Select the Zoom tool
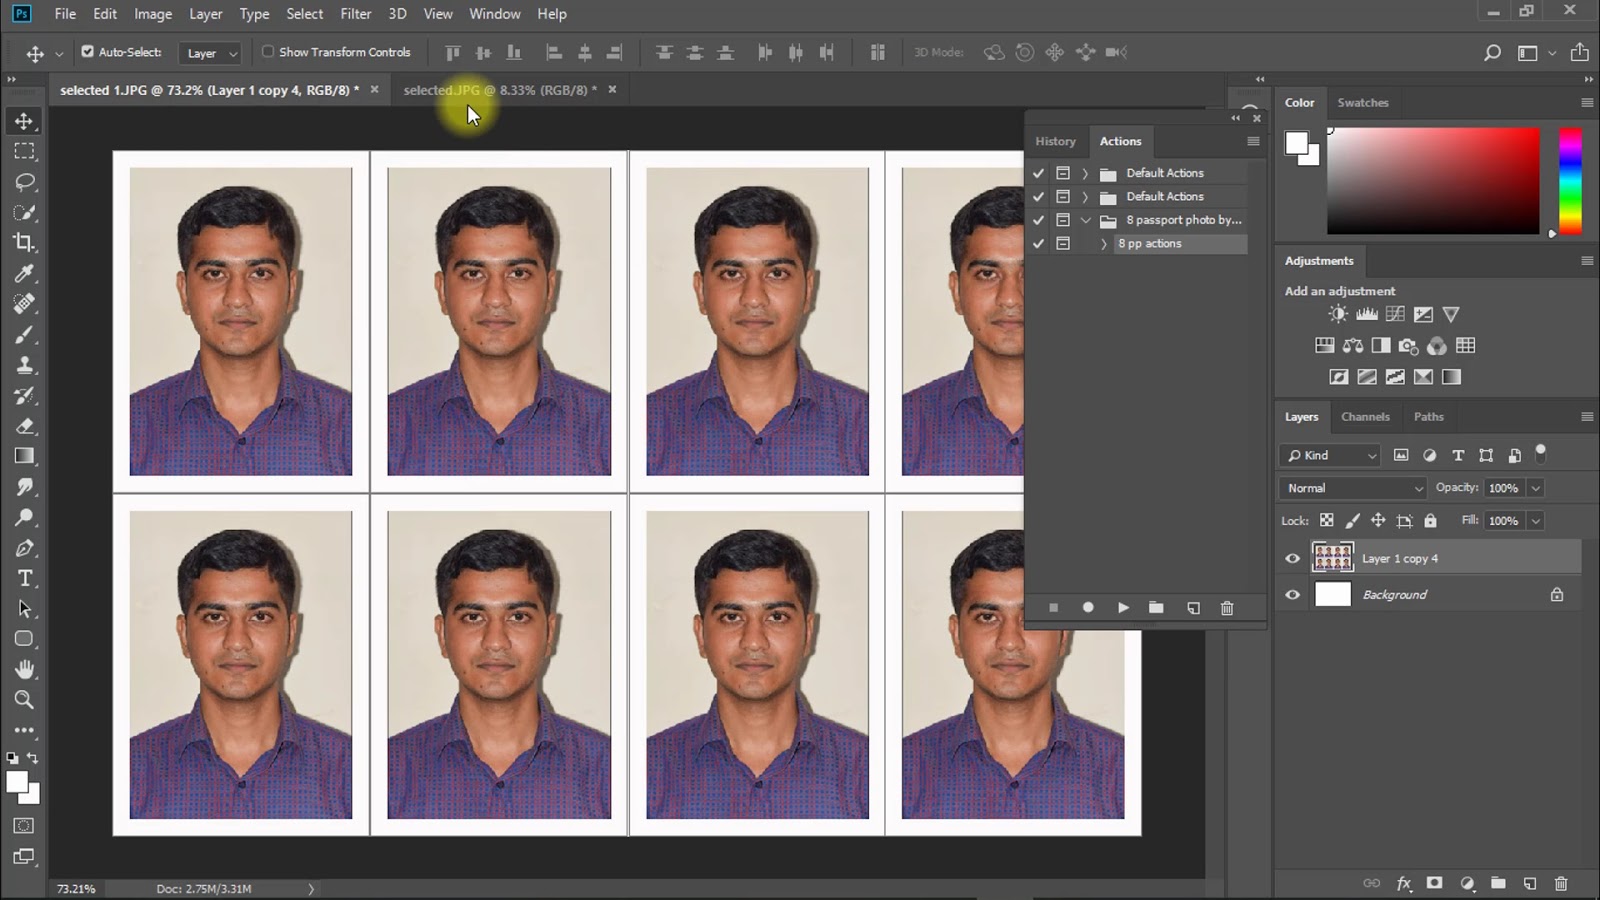Viewport: 1600px width, 900px height. [24, 700]
